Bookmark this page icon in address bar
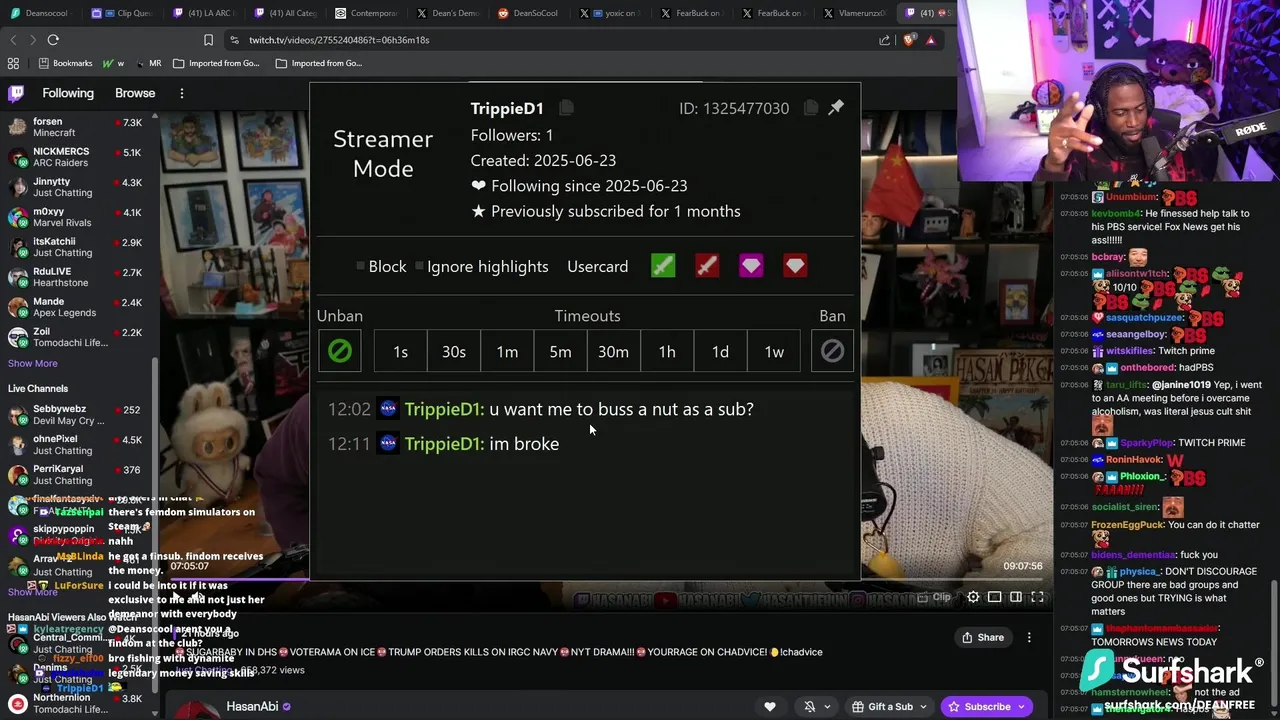 (x=208, y=40)
